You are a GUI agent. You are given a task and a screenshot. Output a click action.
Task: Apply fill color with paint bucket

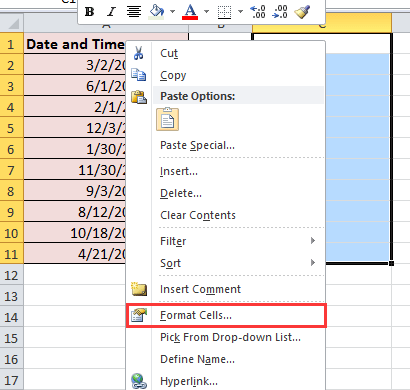[157, 12]
